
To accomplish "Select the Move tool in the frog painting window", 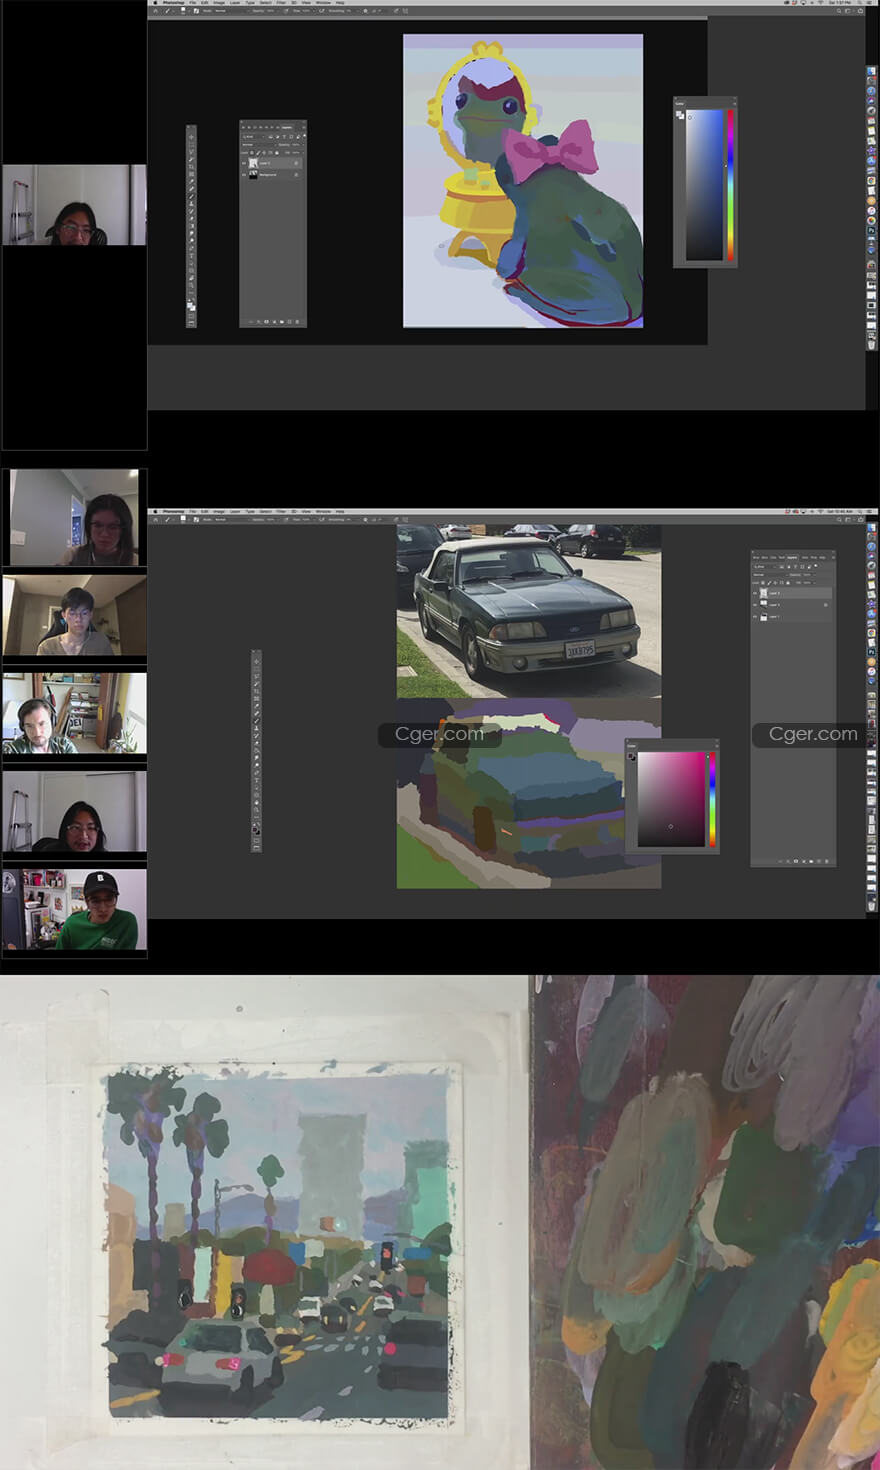I will click(x=191, y=137).
